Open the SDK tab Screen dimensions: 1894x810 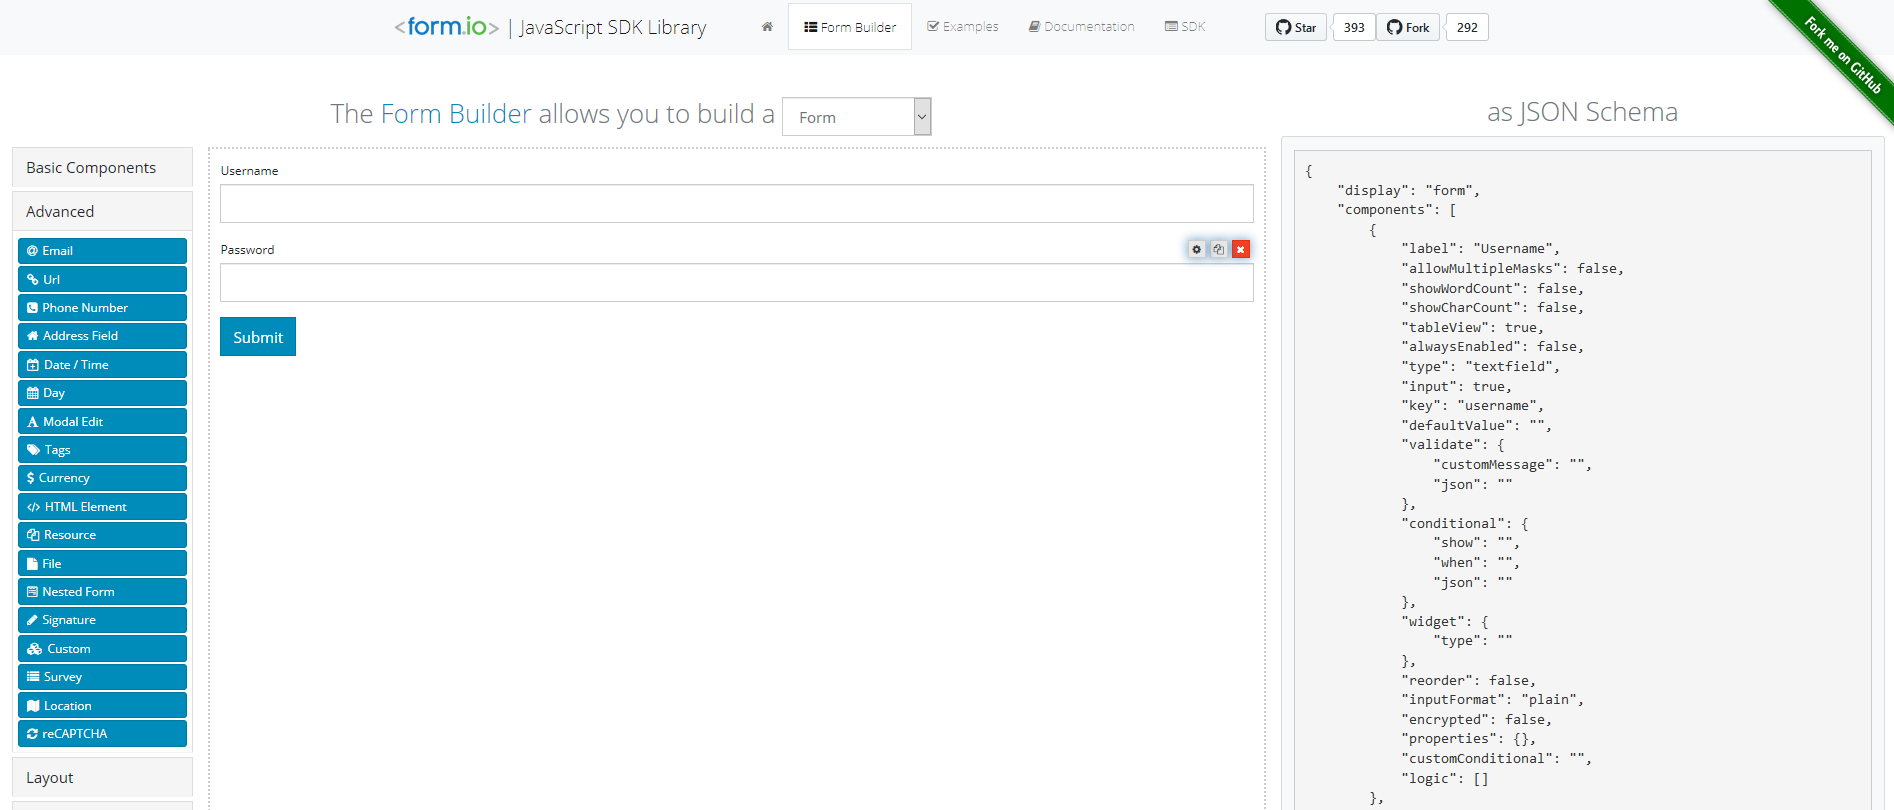point(1185,27)
